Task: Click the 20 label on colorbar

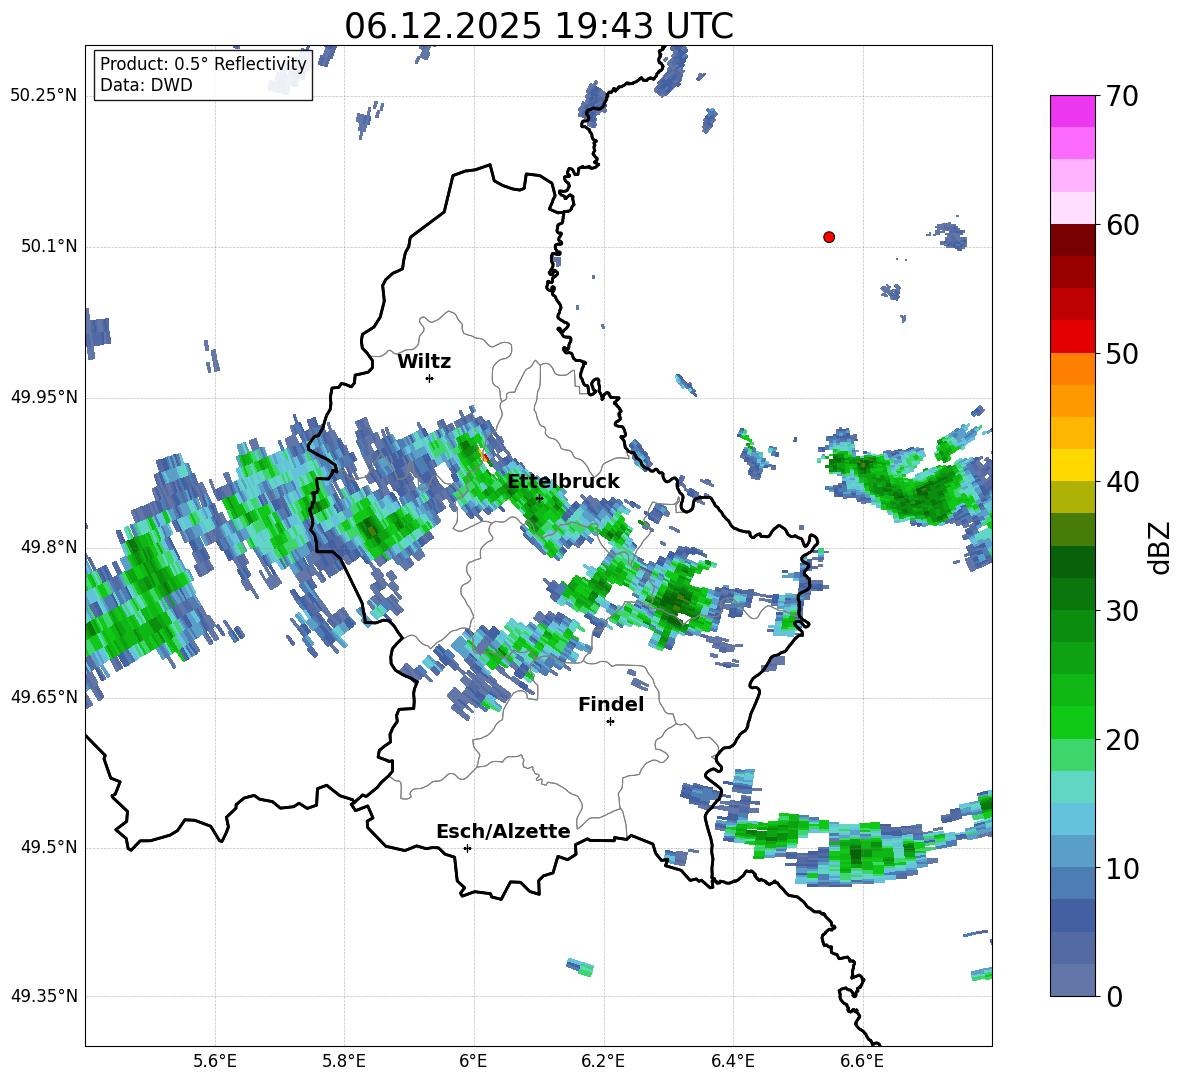Action: 1122,739
